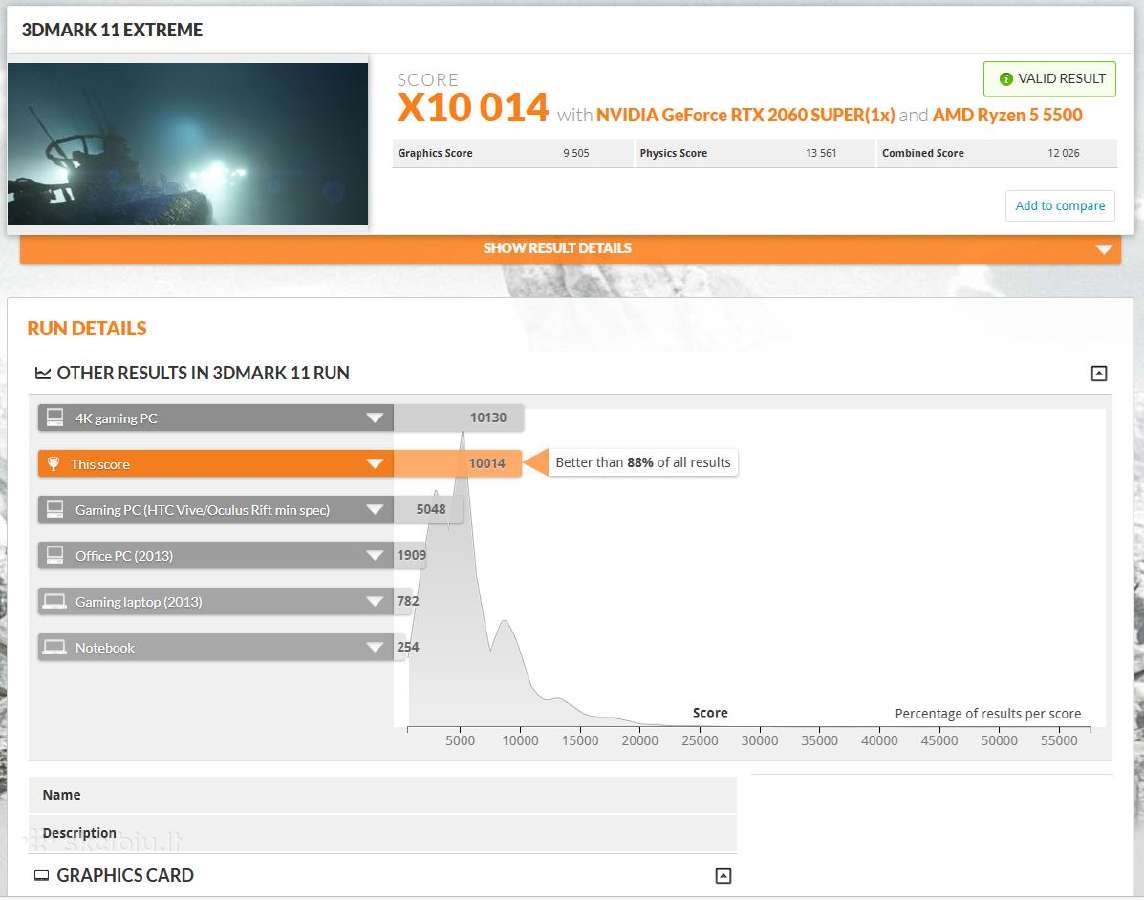Click the Graphics Score value 9 505

click(576, 153)
